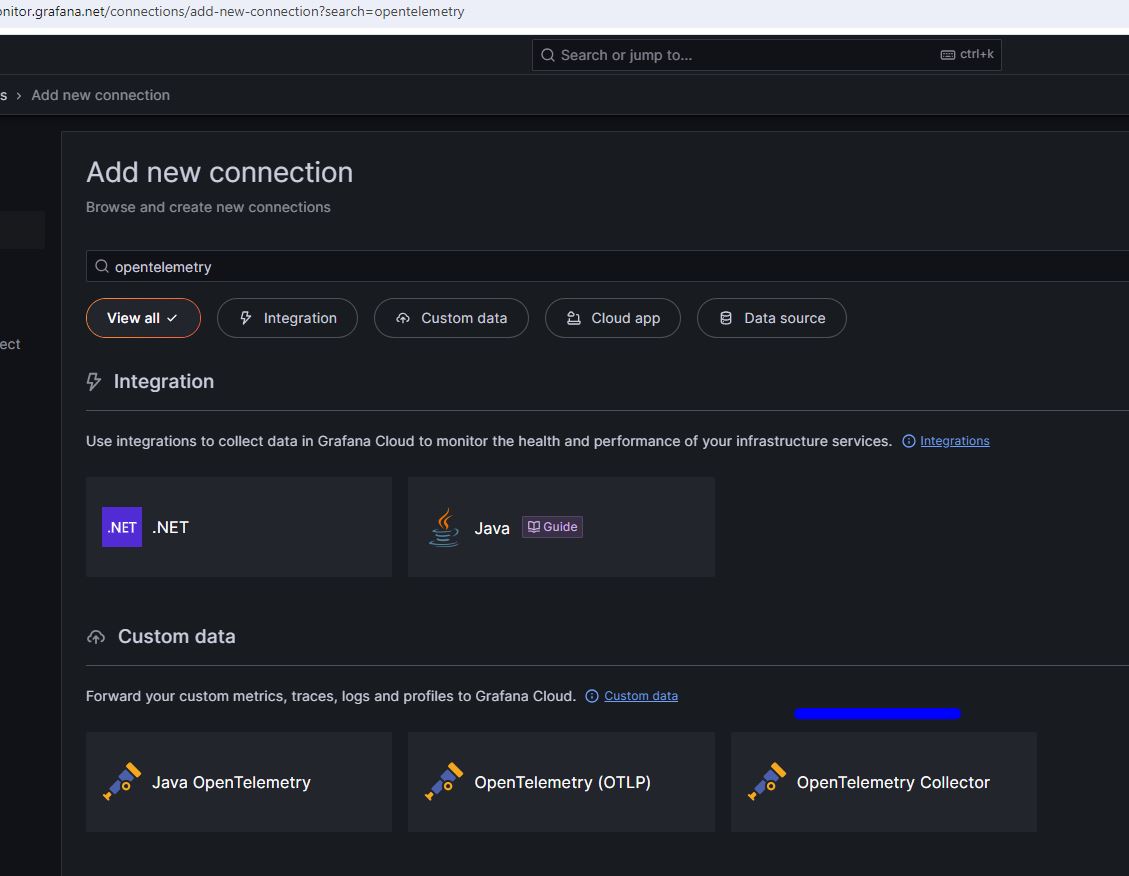Click the book icon in the Guide badge
Image resolution: width=1129 pixels, height=876 pixels.
(534, 527)
